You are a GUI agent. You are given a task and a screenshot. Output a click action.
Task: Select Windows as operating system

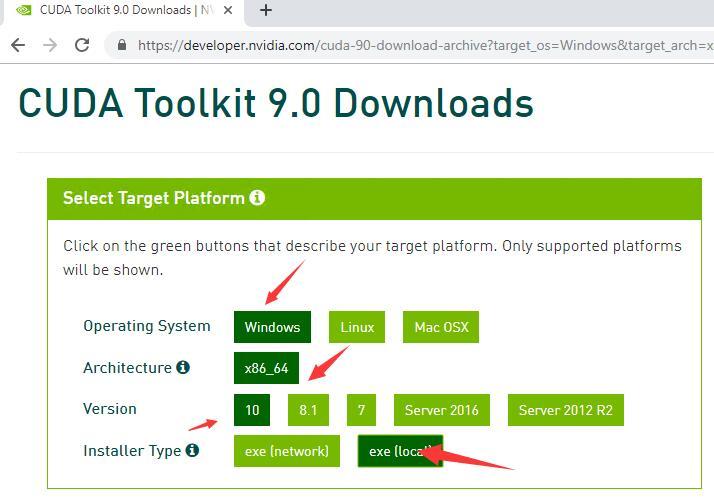point(272,327)
